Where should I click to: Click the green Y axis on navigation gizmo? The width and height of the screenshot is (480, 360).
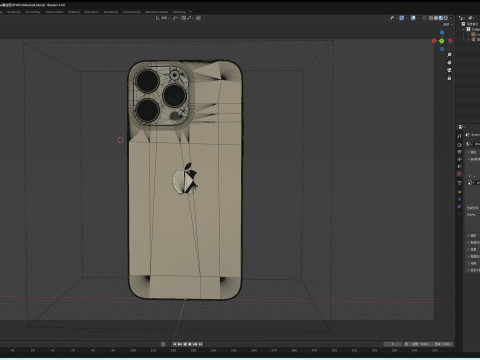point(442,41)
